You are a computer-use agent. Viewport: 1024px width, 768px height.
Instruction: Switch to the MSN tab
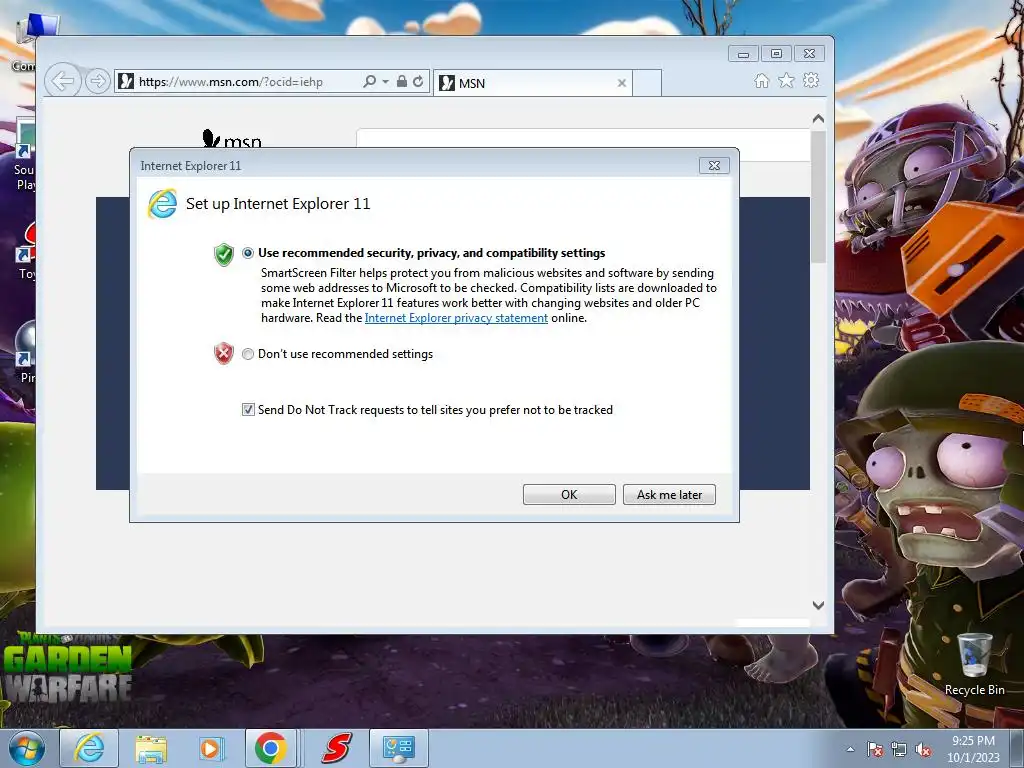[x=533, y=83]
